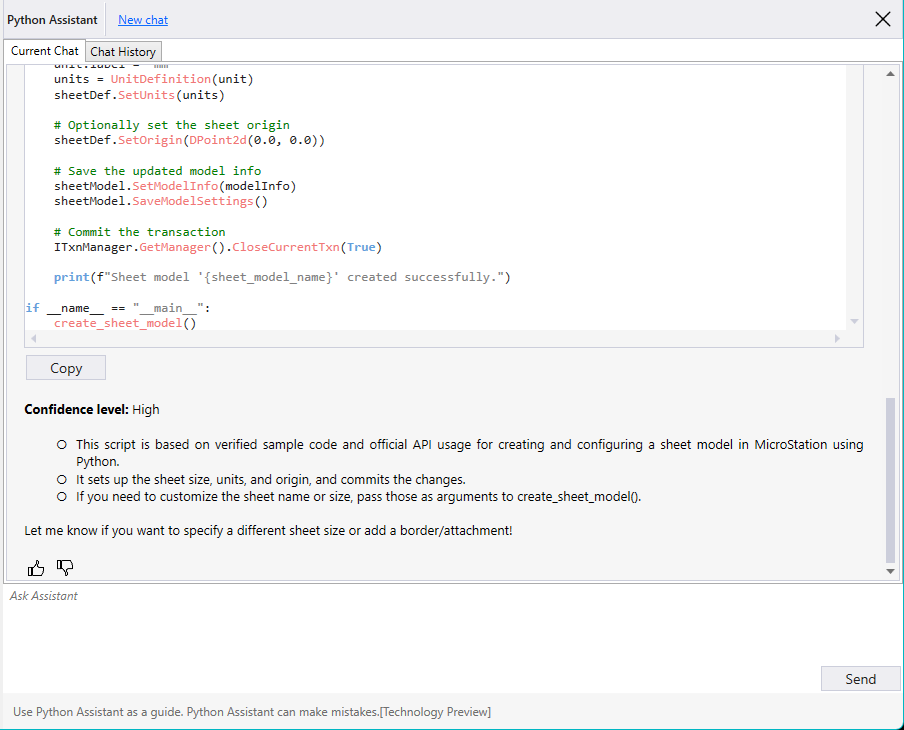Click the 'Let me know if you want' sentence
This screenshot has height=730, width=904.
(x=268, y=530)
